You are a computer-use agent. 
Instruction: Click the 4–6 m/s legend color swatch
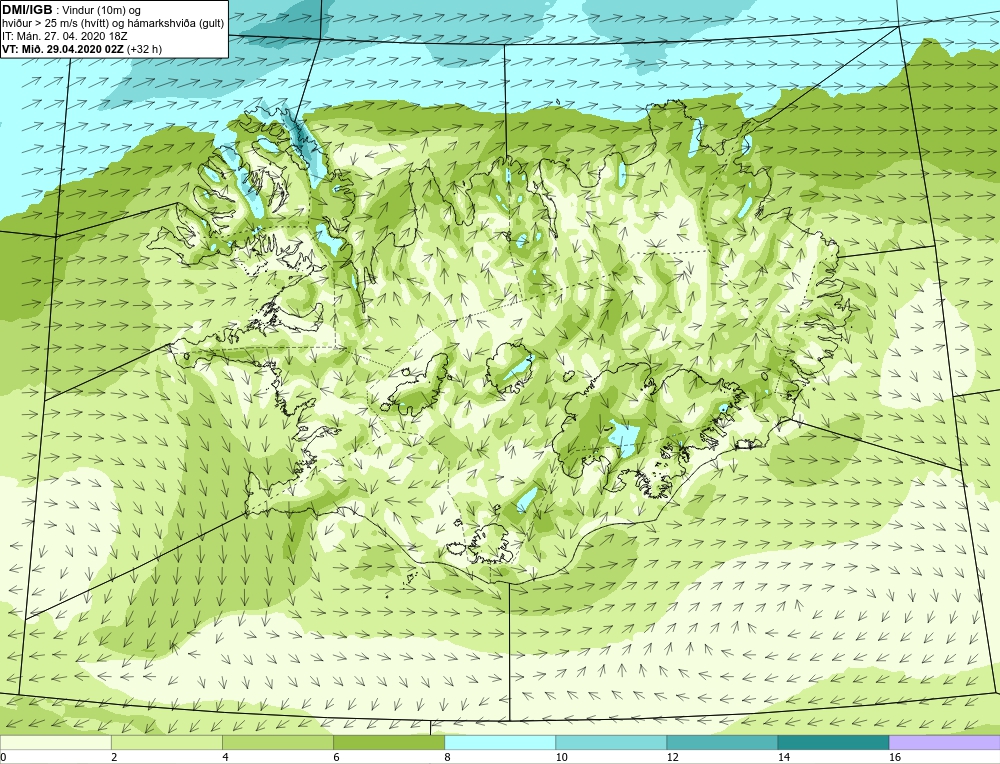277,742
